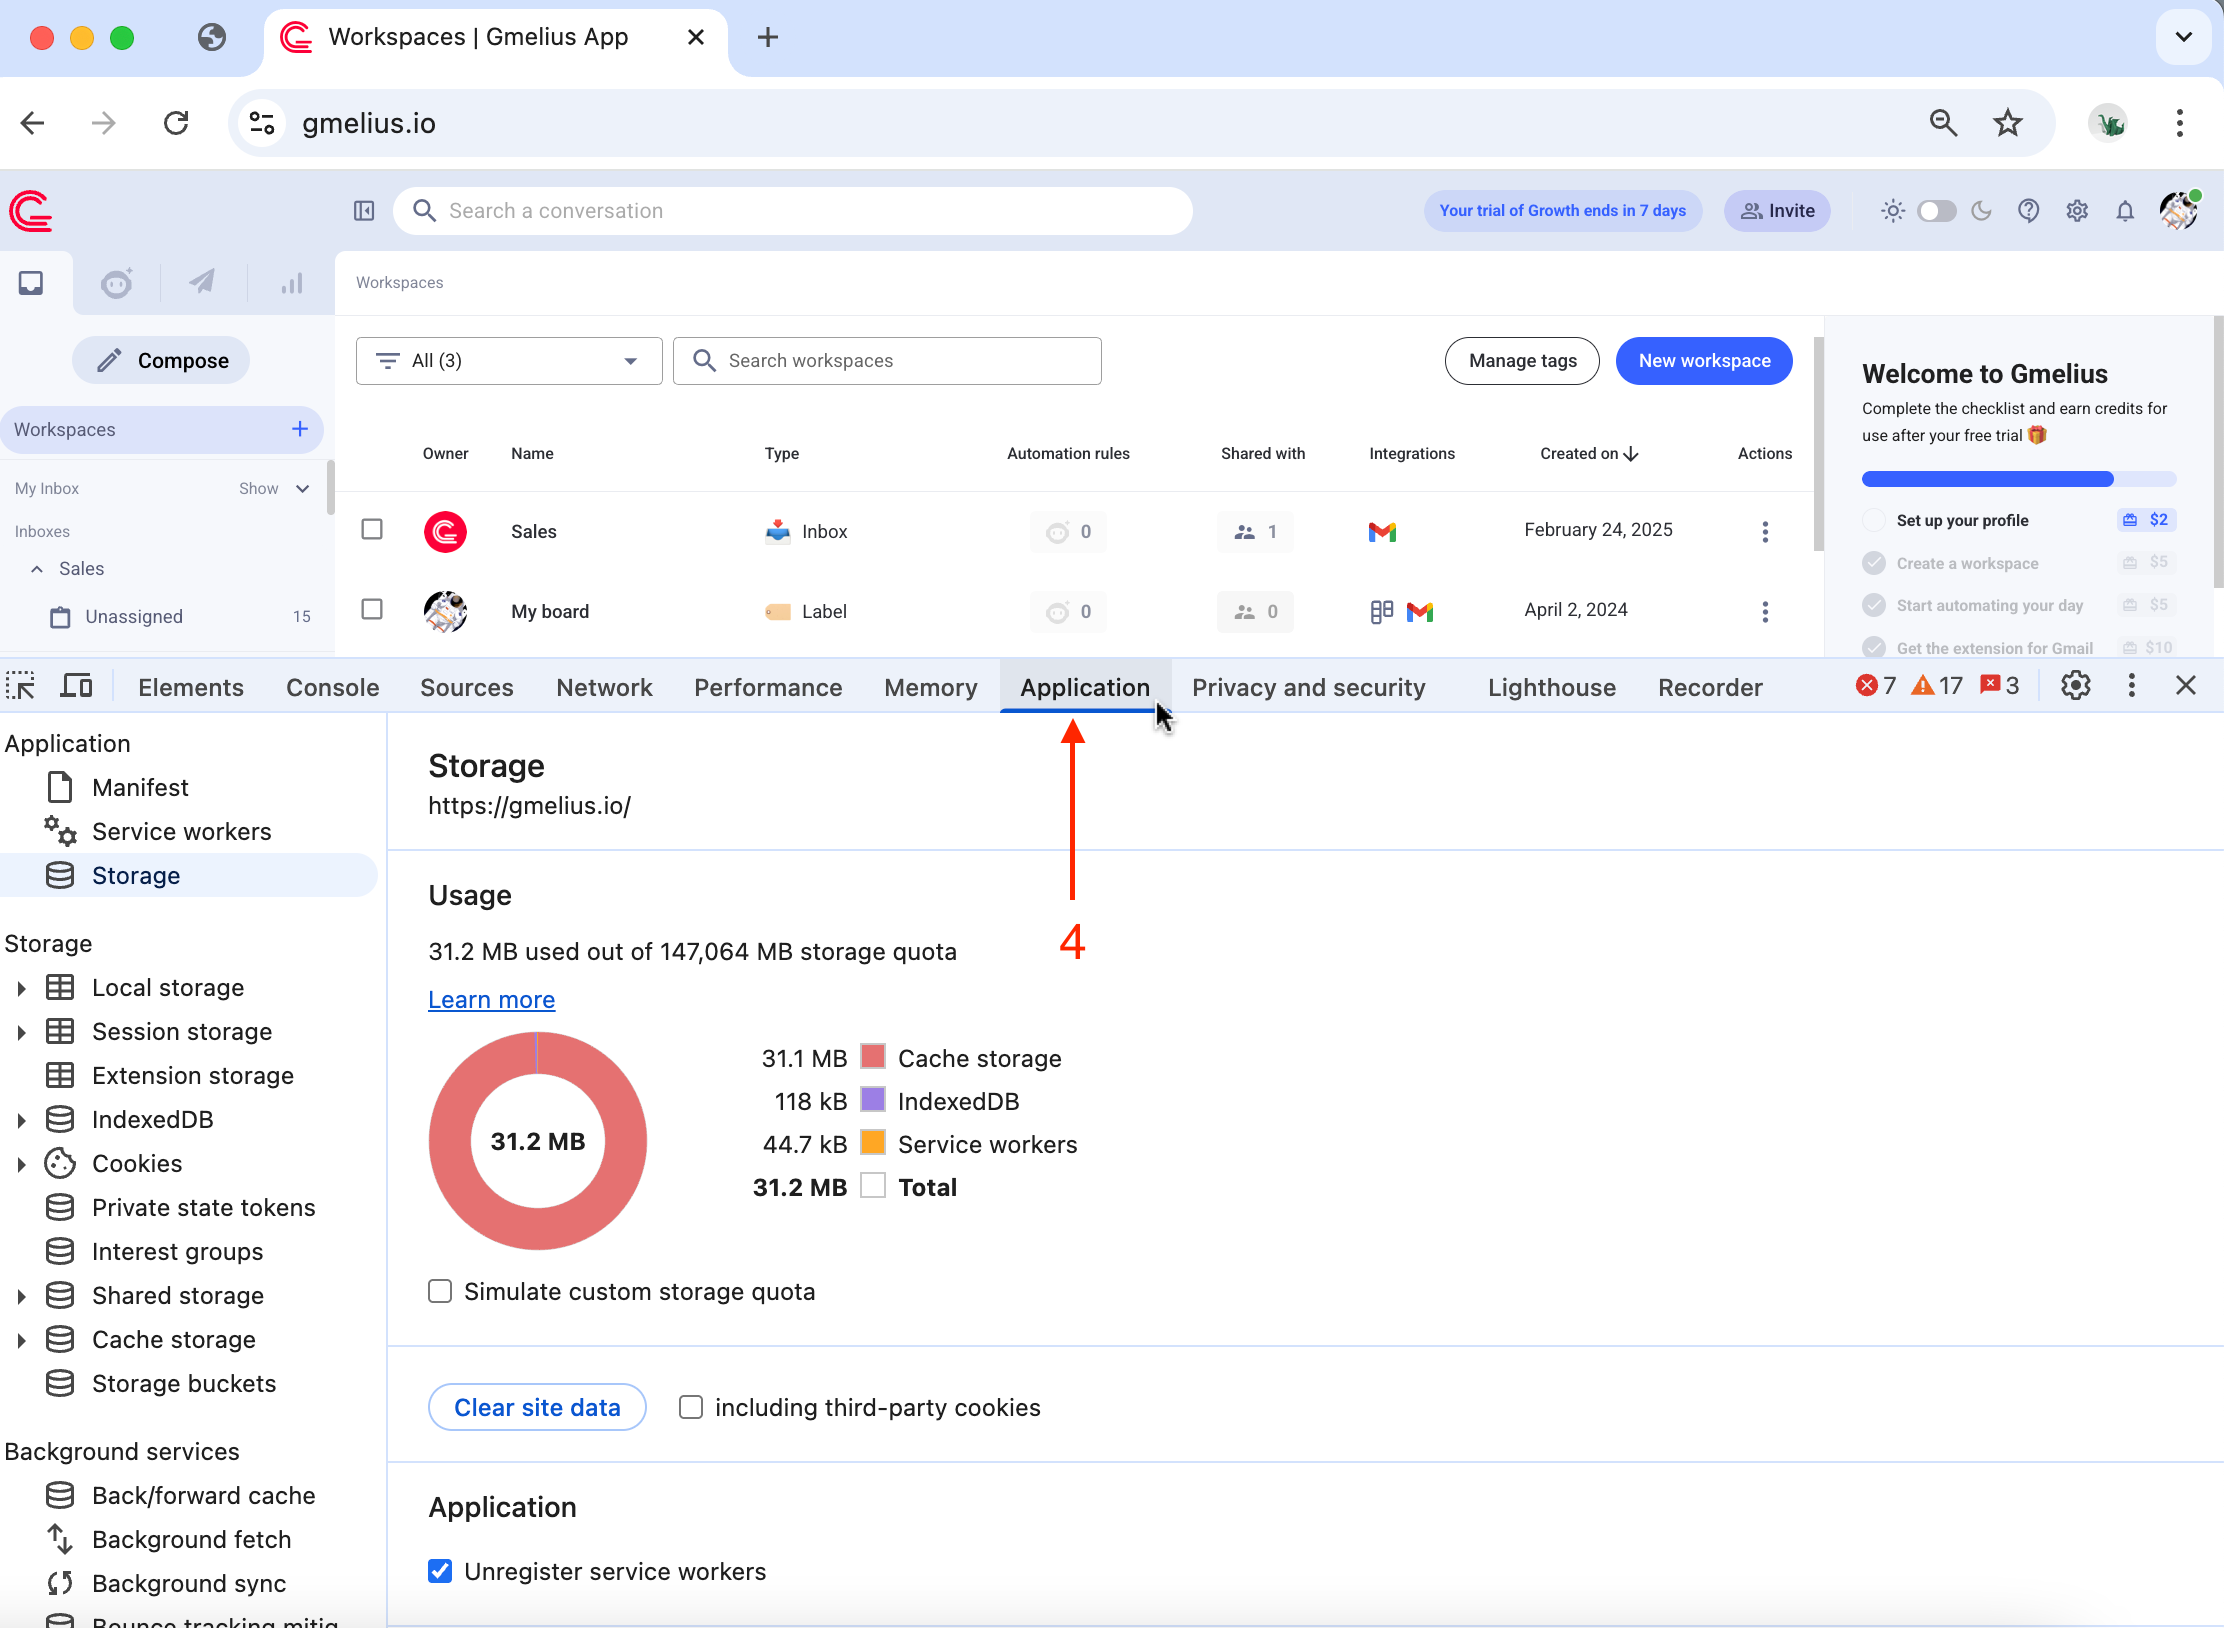2224x1628 pixels.
Task: Click the DevTools warnings count badge
Action: tap(1937, 685)
